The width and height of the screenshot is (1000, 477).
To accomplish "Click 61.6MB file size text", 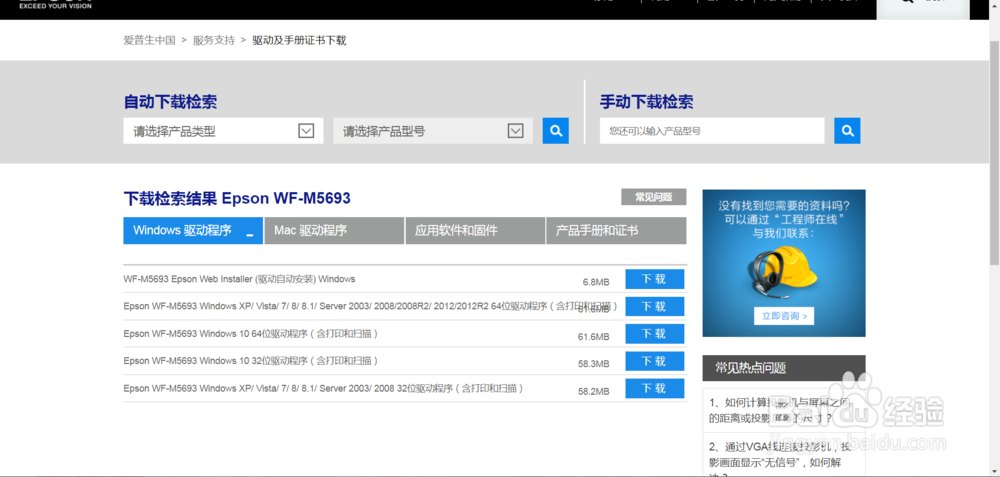I will (x=594, y=336).
